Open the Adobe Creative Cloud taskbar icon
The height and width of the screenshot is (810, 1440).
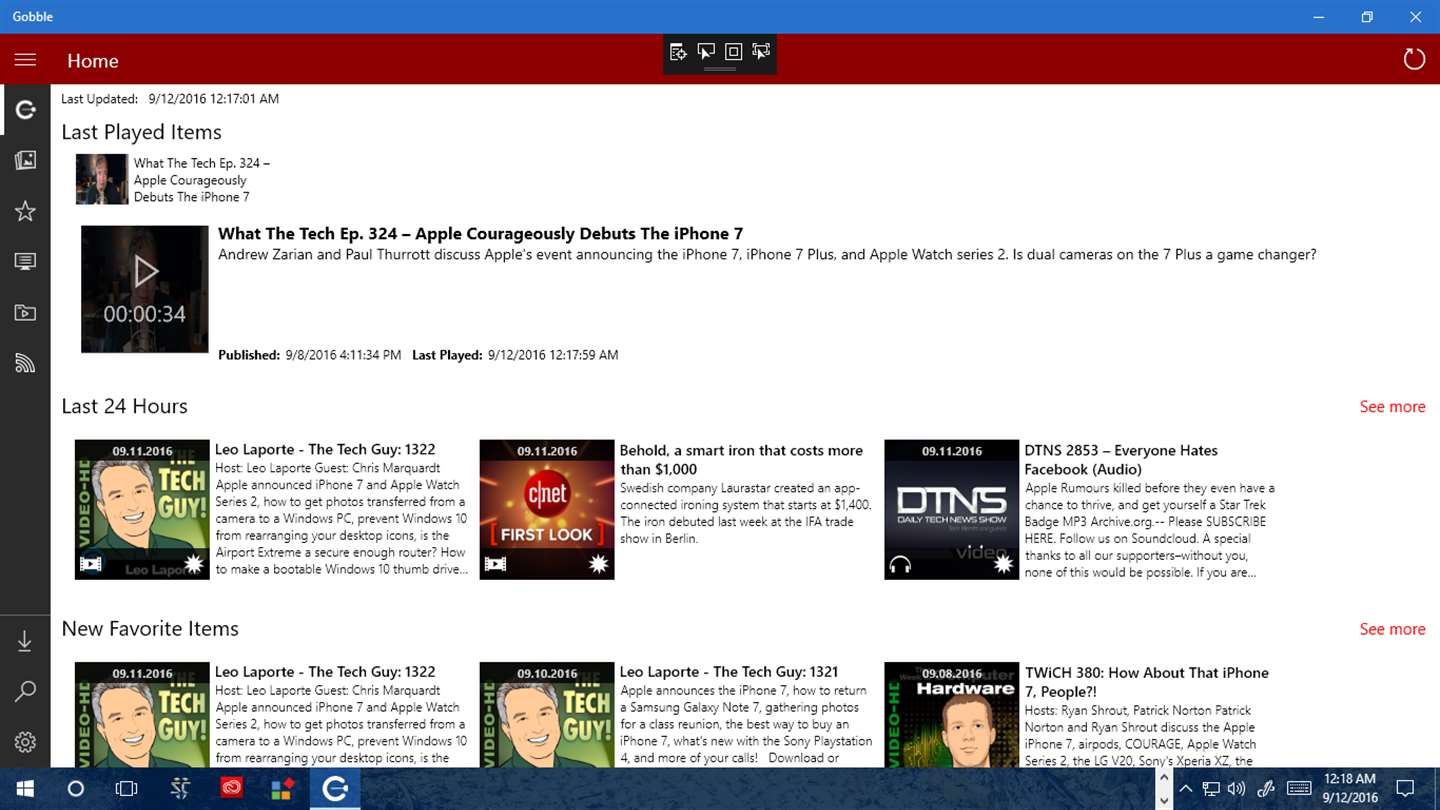click(x=231, y=789)
